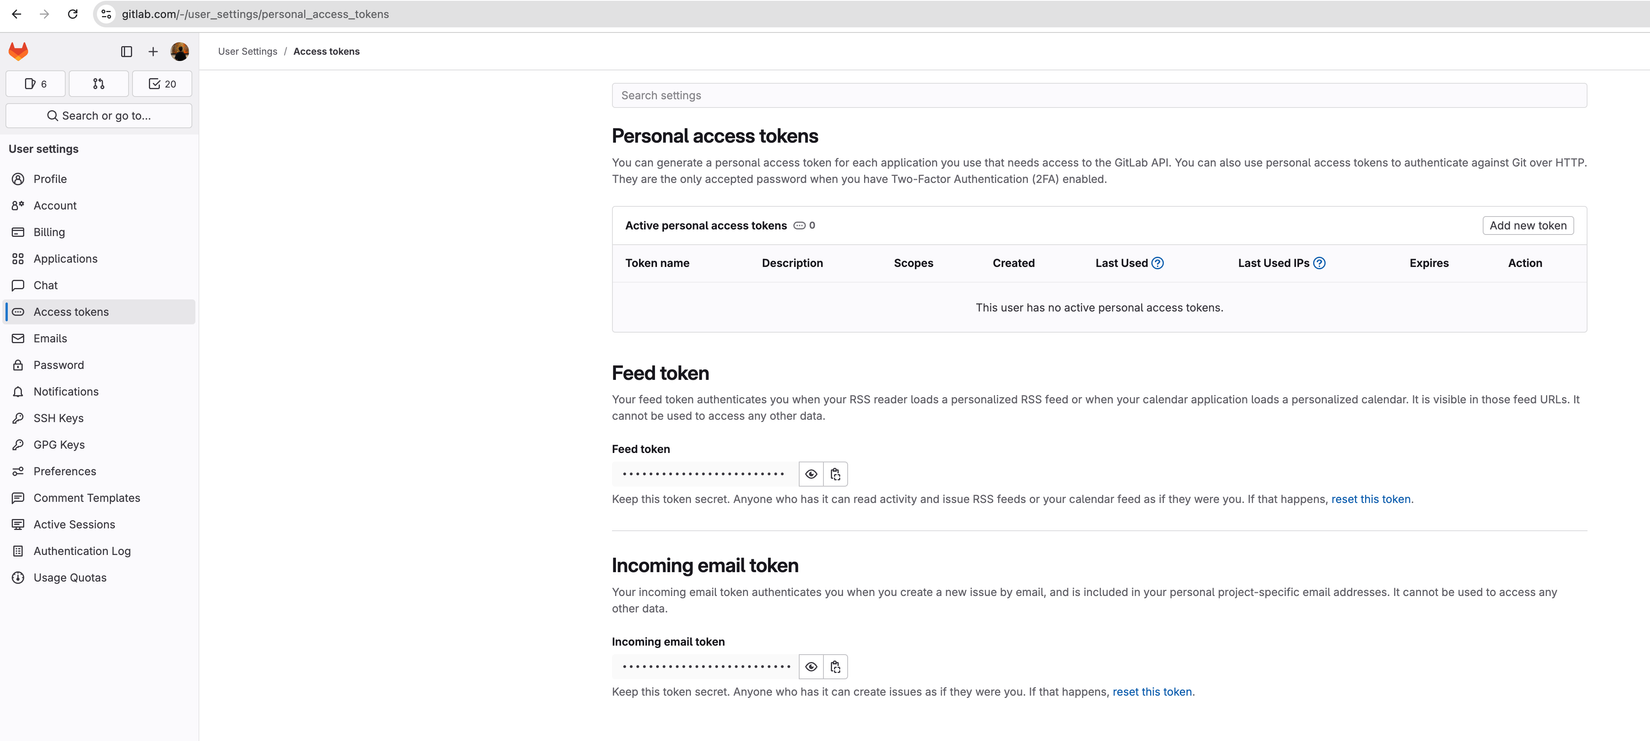
Task: Go to Notifications settings
Action: pos(66,392)
